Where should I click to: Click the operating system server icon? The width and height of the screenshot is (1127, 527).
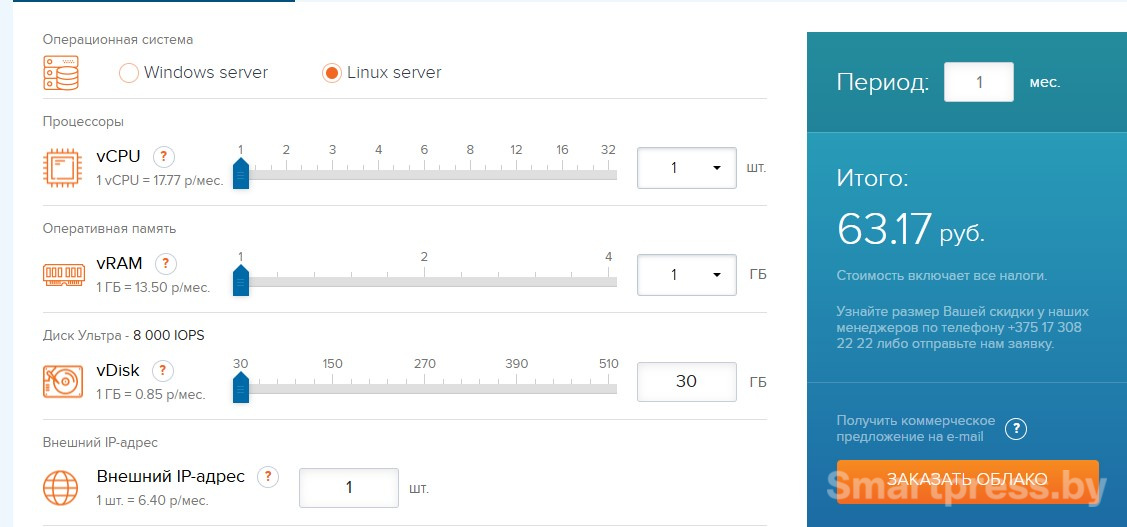(x=61, y=73)
